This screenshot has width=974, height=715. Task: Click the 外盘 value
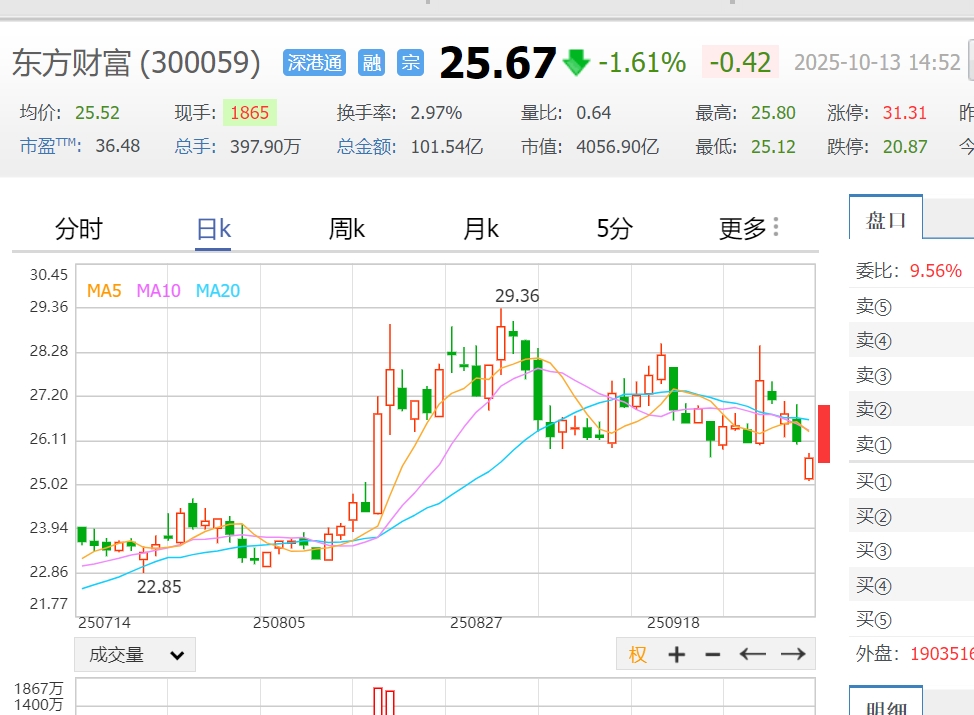pyautogui.click(x=942, y=654)
